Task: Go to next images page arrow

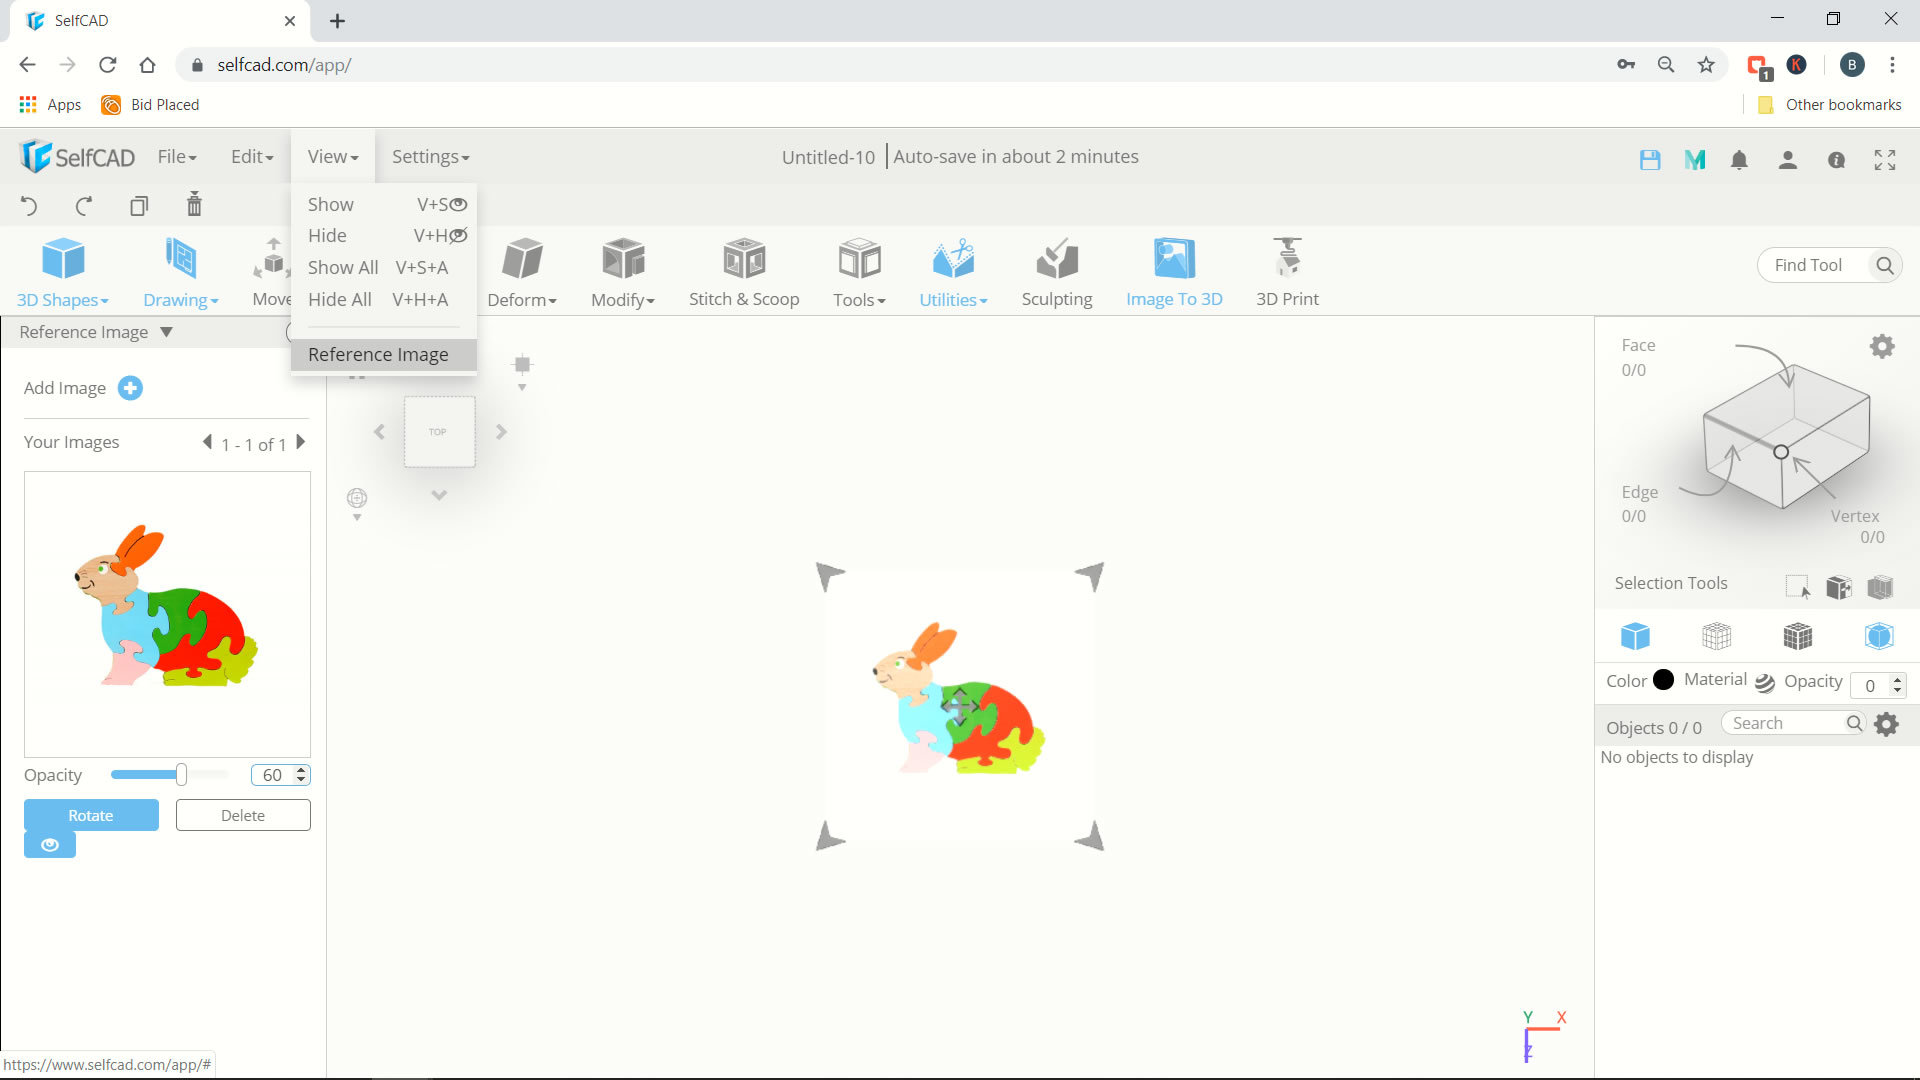Action: pos(300,442)
